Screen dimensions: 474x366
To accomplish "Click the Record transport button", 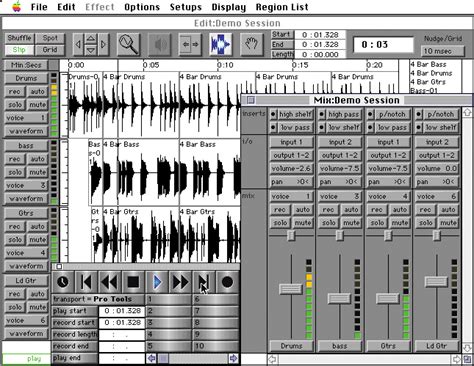I will pos(227,282).
